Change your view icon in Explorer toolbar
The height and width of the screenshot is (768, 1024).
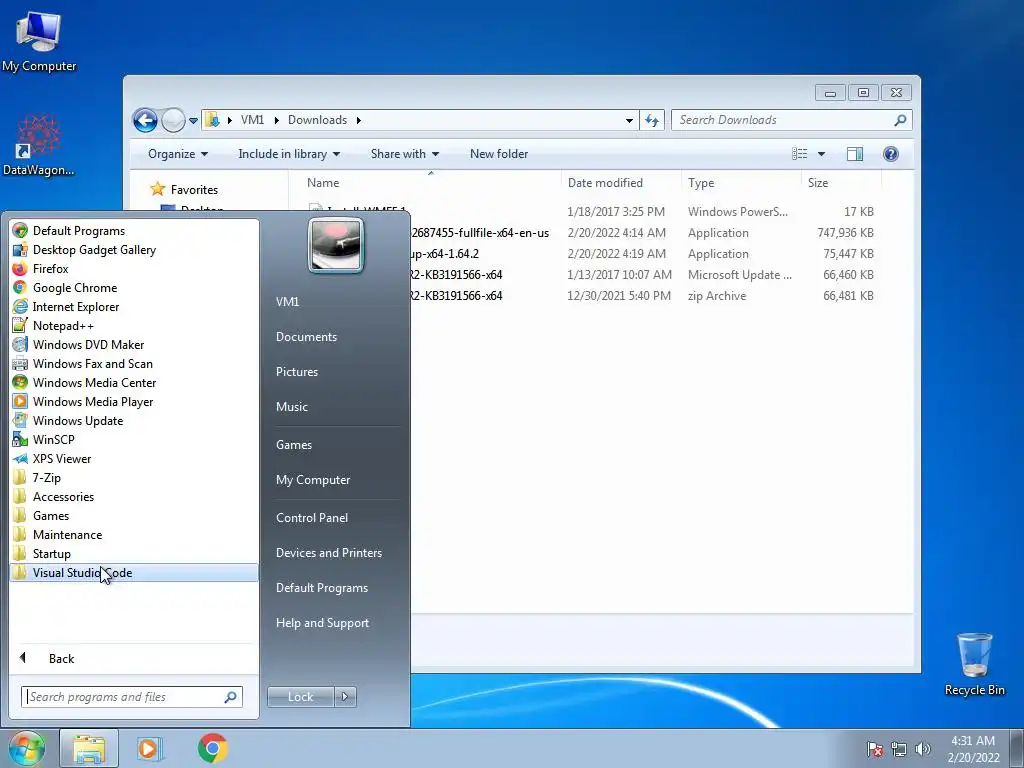[x=799, y=154]
